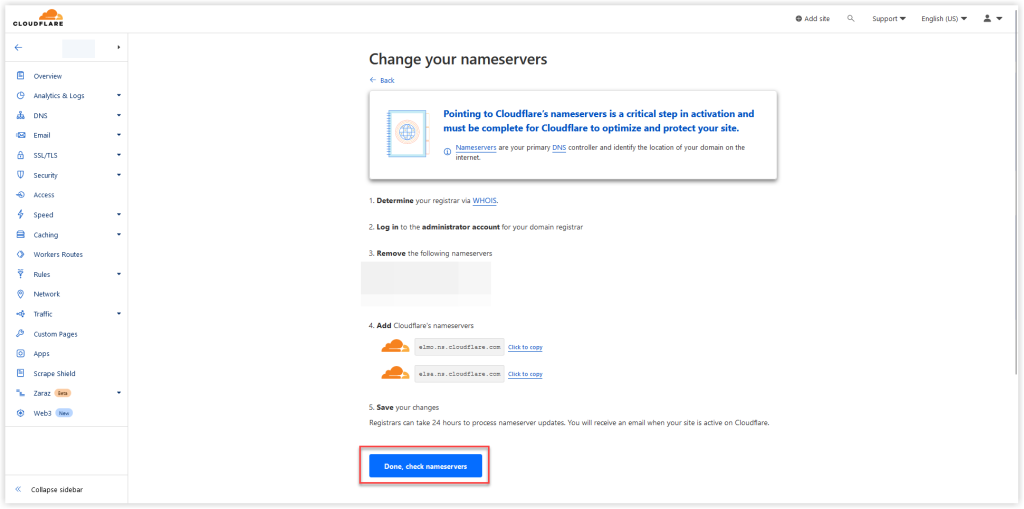The height and width of the screenshot is (509, 1024).
Task: Expand the Email submenu arrow
Action: click(x=119, y=135)
